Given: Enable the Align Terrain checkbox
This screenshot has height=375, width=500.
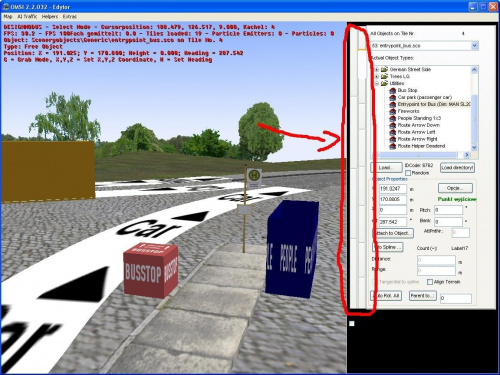Looking at the screenshot, I should [x=430, y=282].
